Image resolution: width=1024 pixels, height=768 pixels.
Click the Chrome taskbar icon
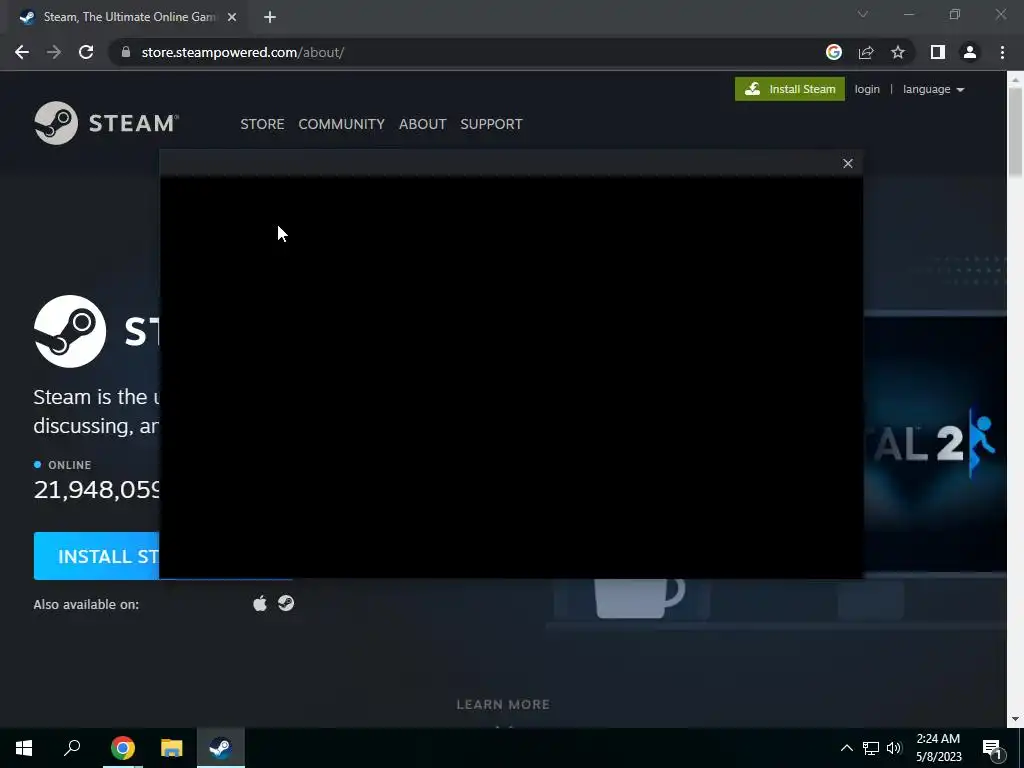(122, 748)
